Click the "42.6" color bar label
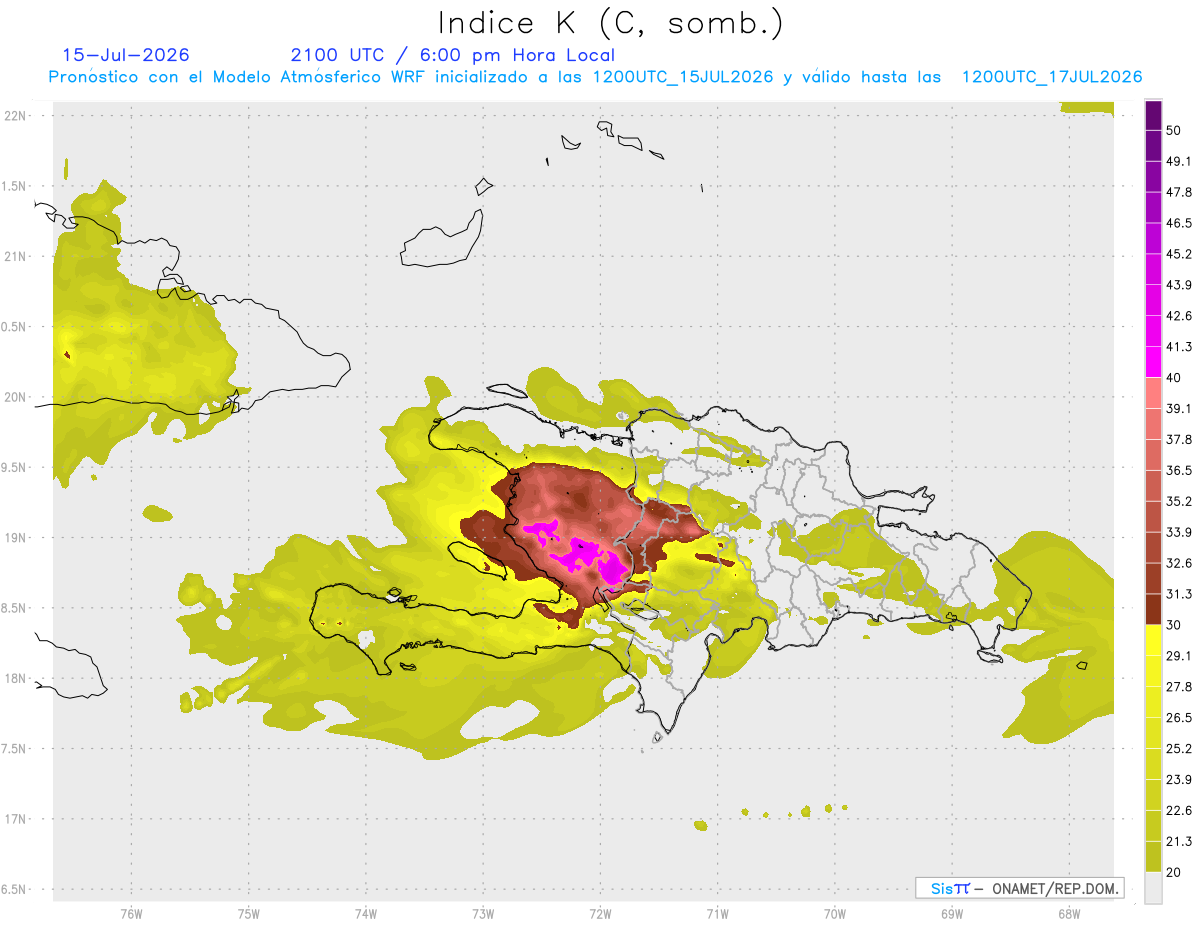This screenshot has height=927, width=1200. pyautogui.click(x=1179, y=316)
